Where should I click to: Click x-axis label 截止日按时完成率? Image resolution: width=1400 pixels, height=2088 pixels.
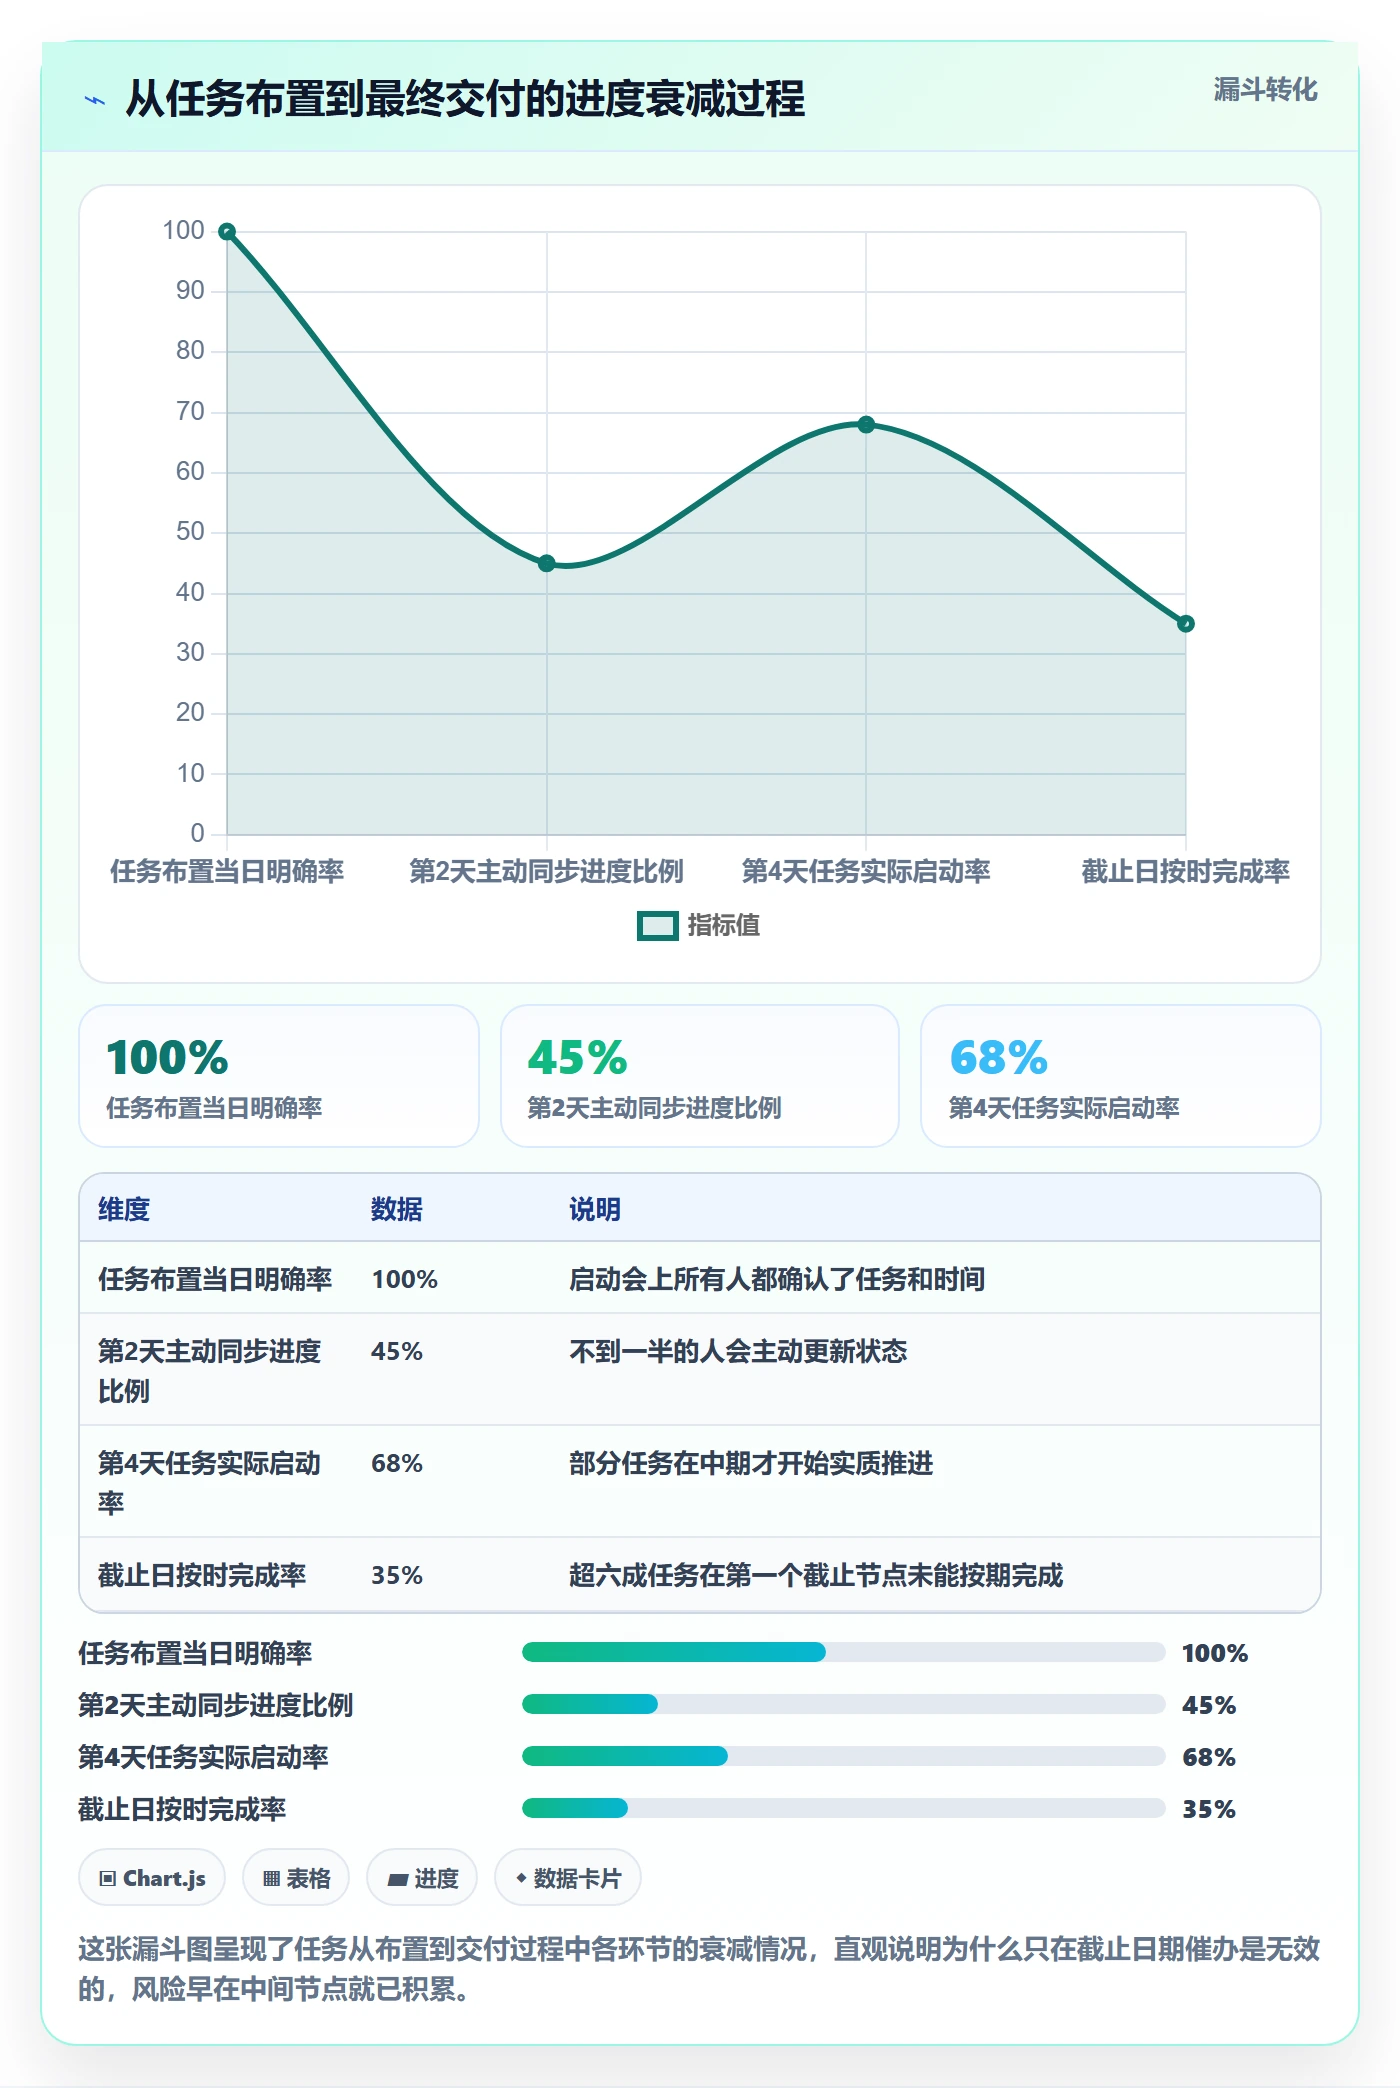click(1186, 871)
